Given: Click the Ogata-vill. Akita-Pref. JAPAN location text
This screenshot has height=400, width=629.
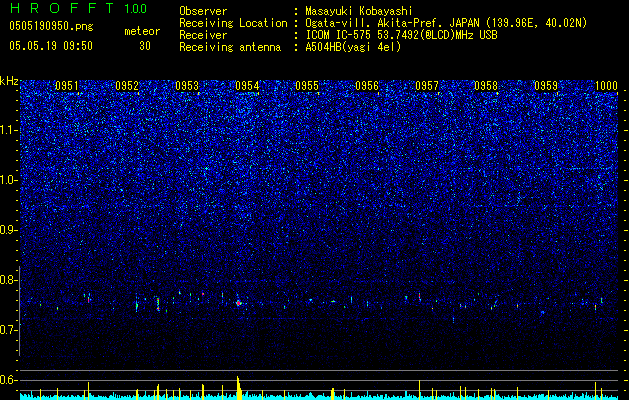Looking at the screenshot, I should coord(446,23).
